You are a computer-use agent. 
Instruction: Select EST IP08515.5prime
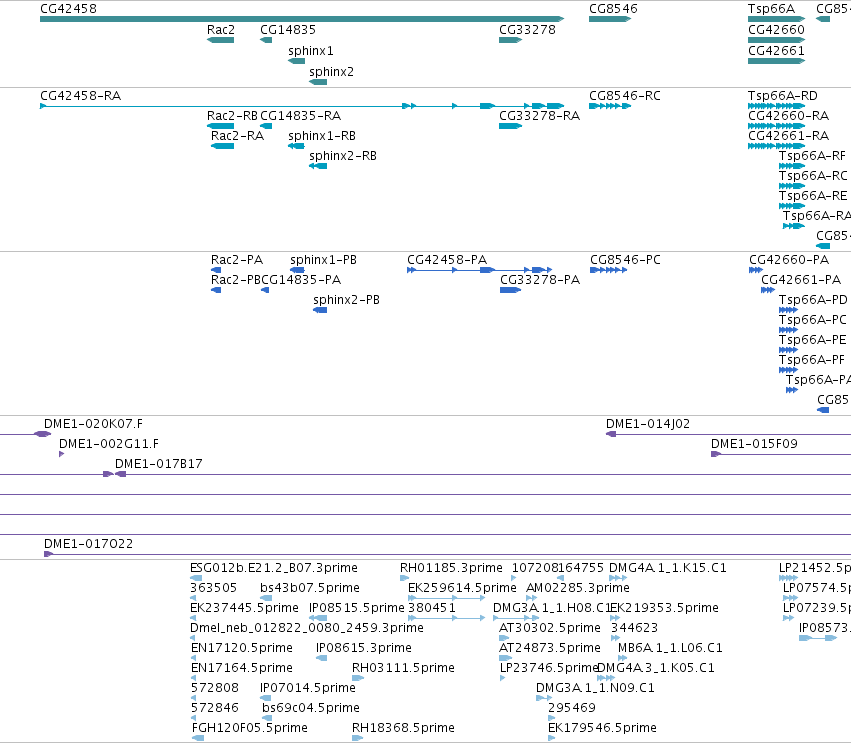click(x=318, y=618)
